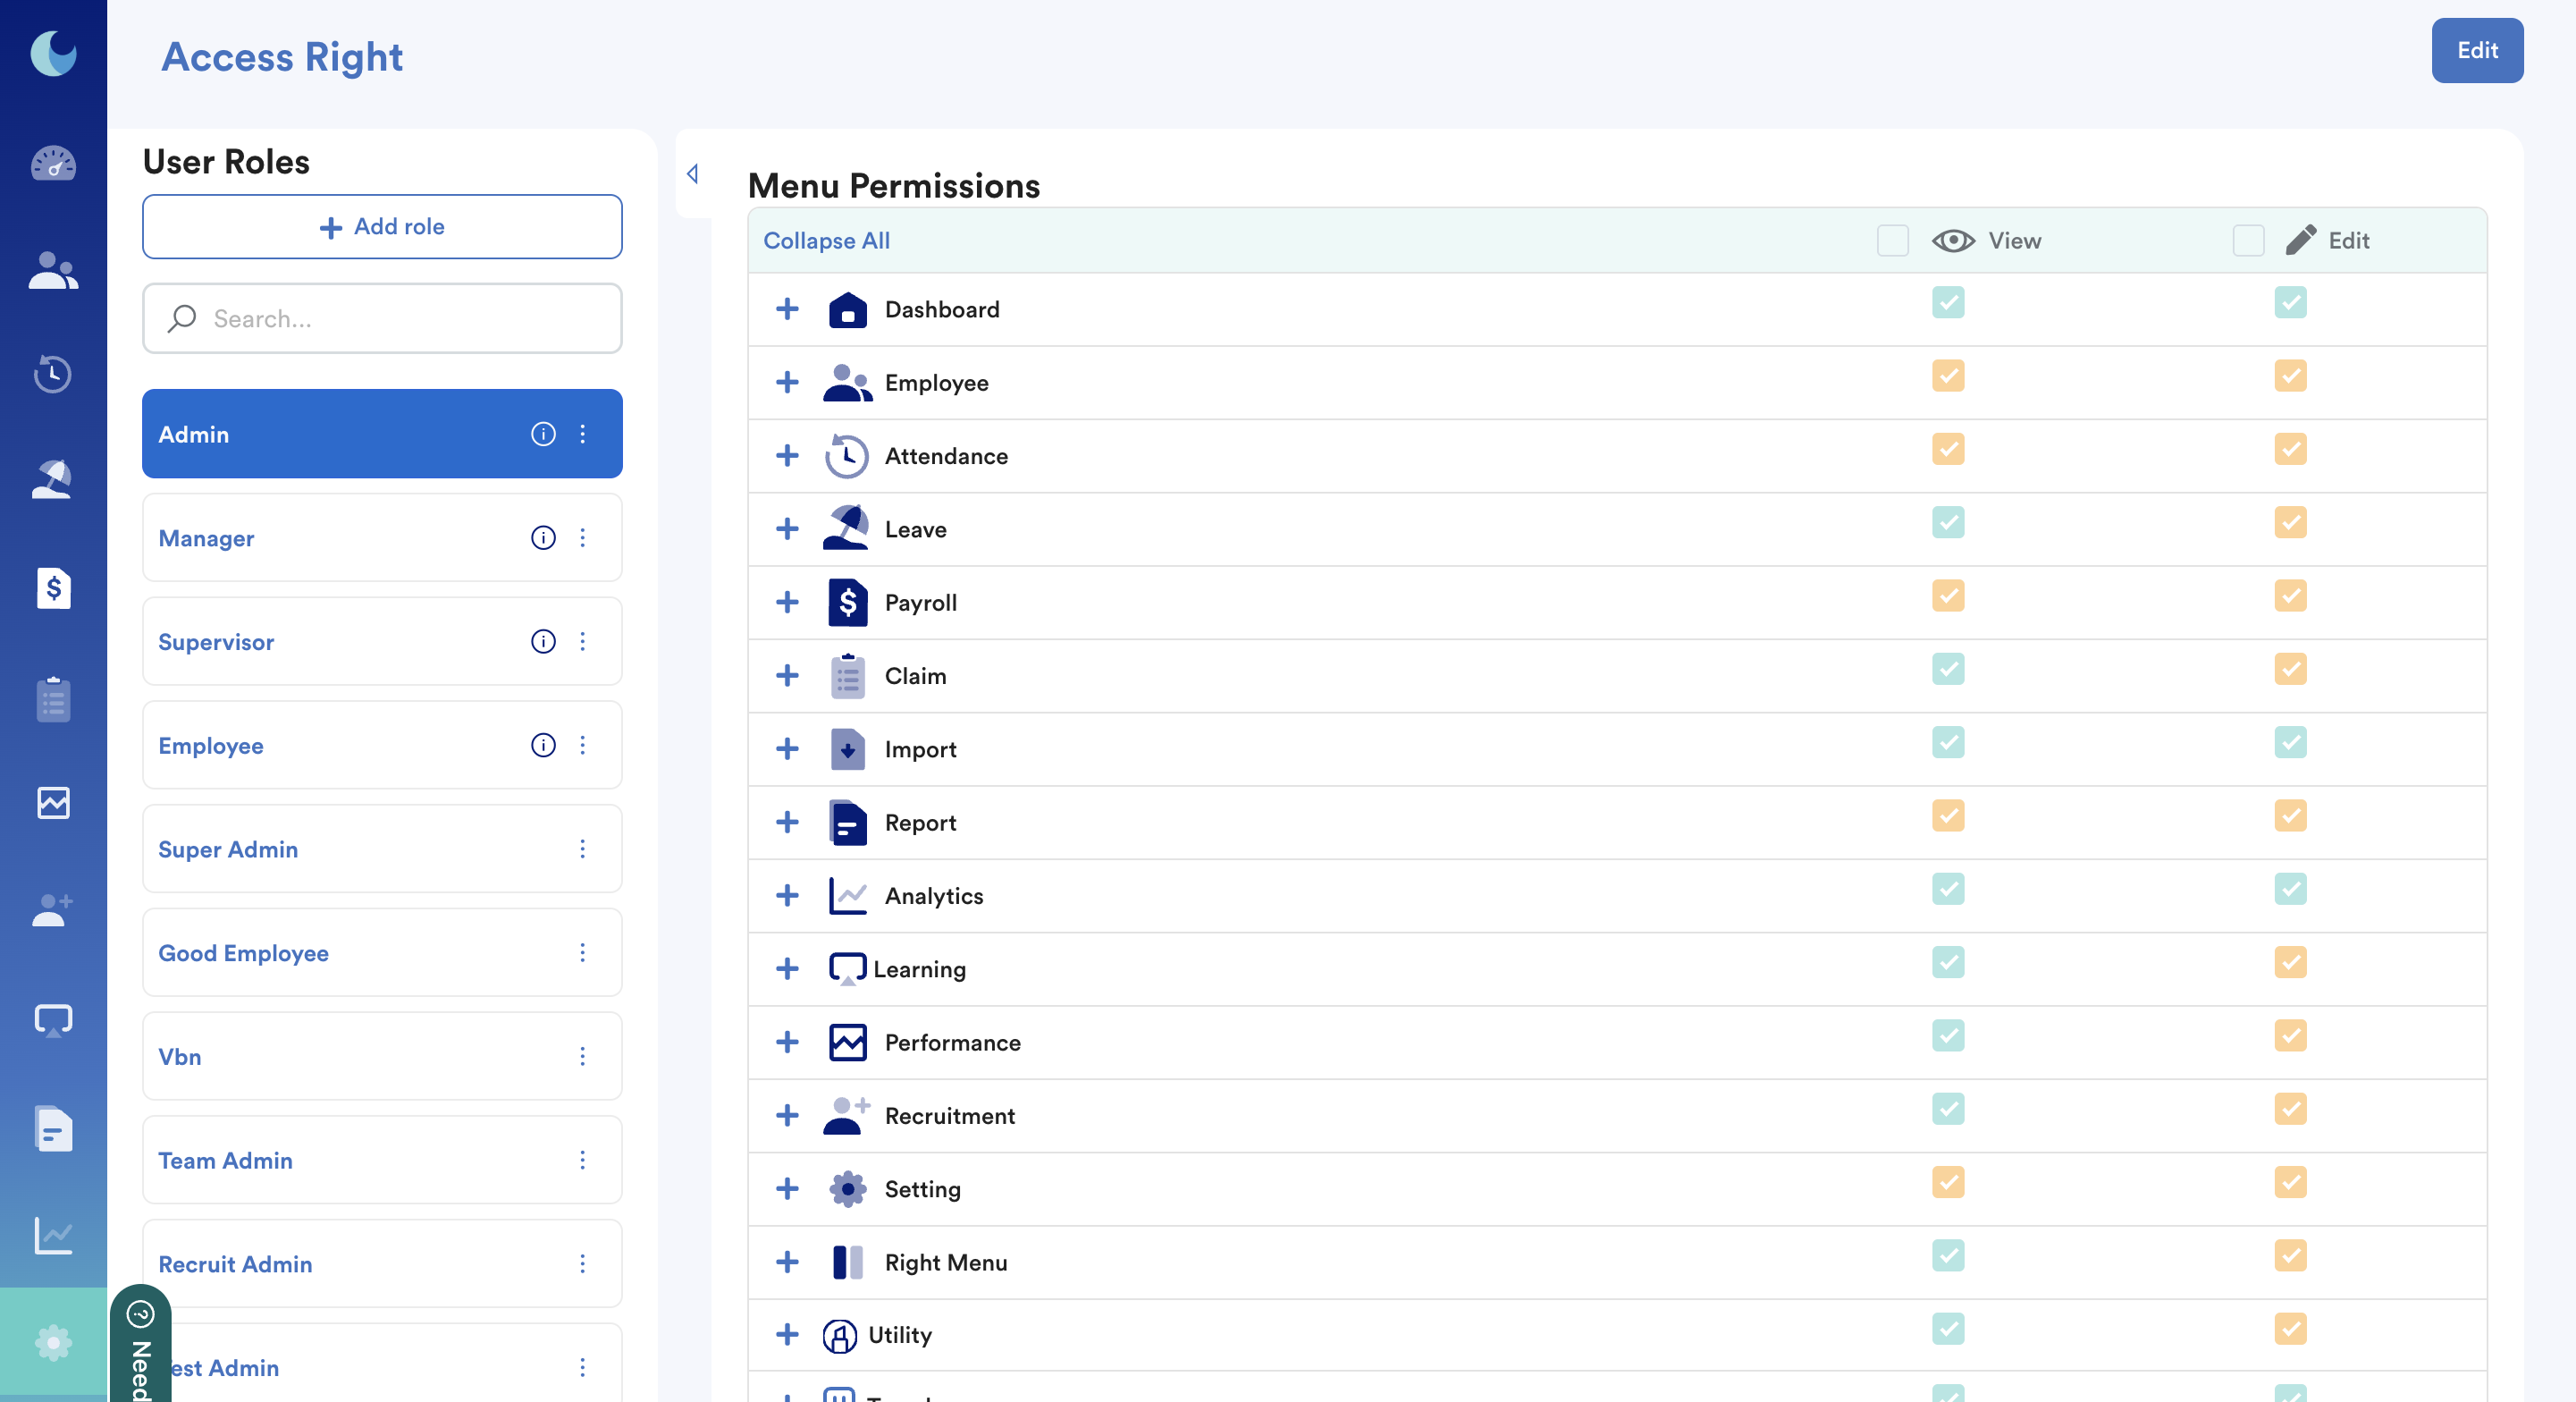Select the Supervisor user role
Viewport: 2576px width, 1402px height.
point(216,642)
